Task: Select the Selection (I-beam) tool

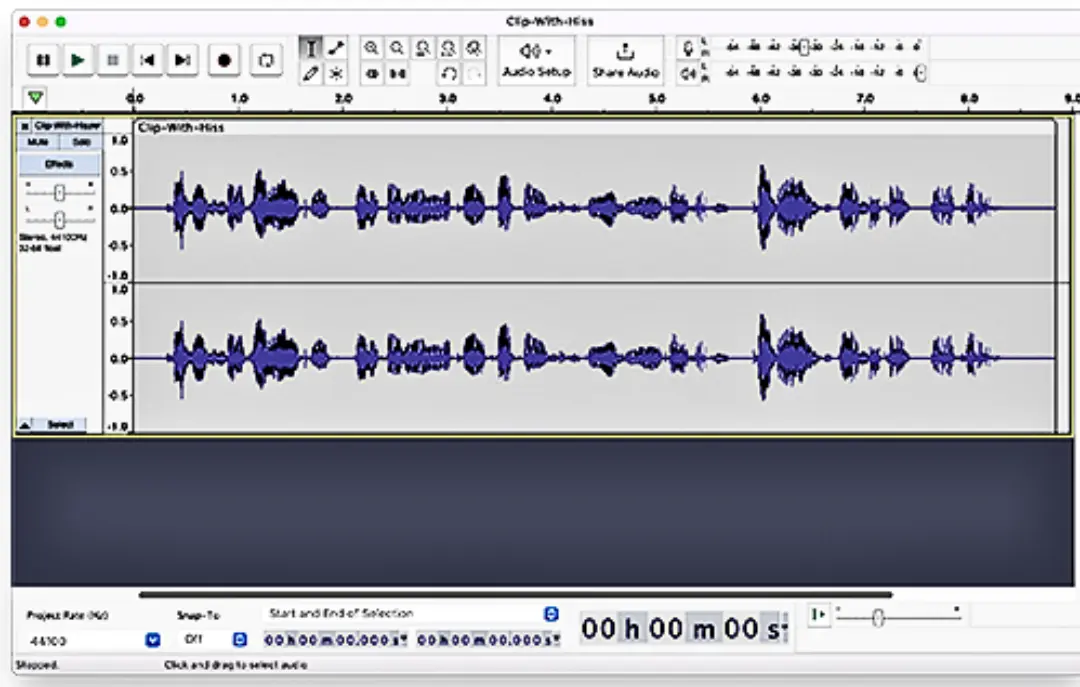Action: 311,48
